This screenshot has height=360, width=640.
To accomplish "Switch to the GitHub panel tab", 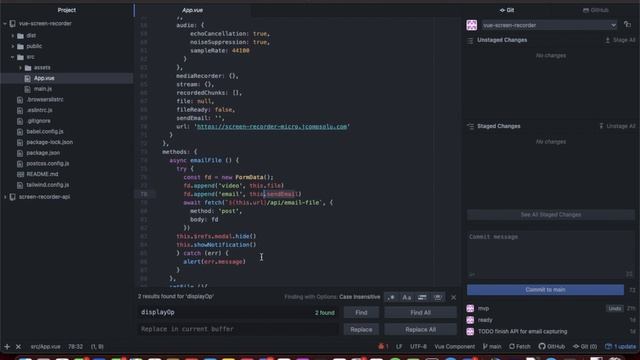I will pyautogui.click(x=596, y=10).
